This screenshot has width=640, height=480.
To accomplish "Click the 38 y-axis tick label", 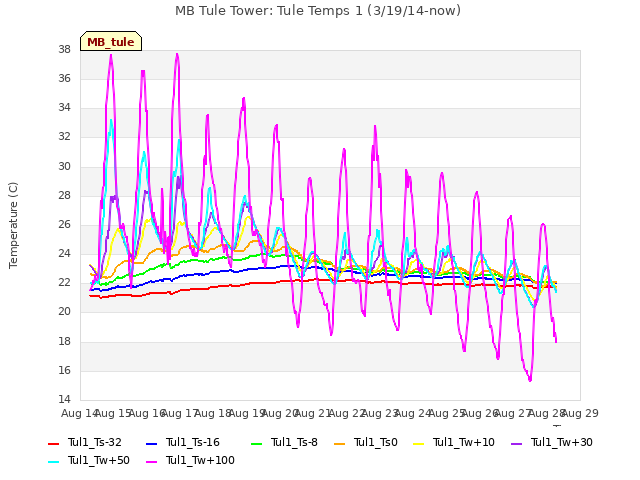I will (64, 49).
